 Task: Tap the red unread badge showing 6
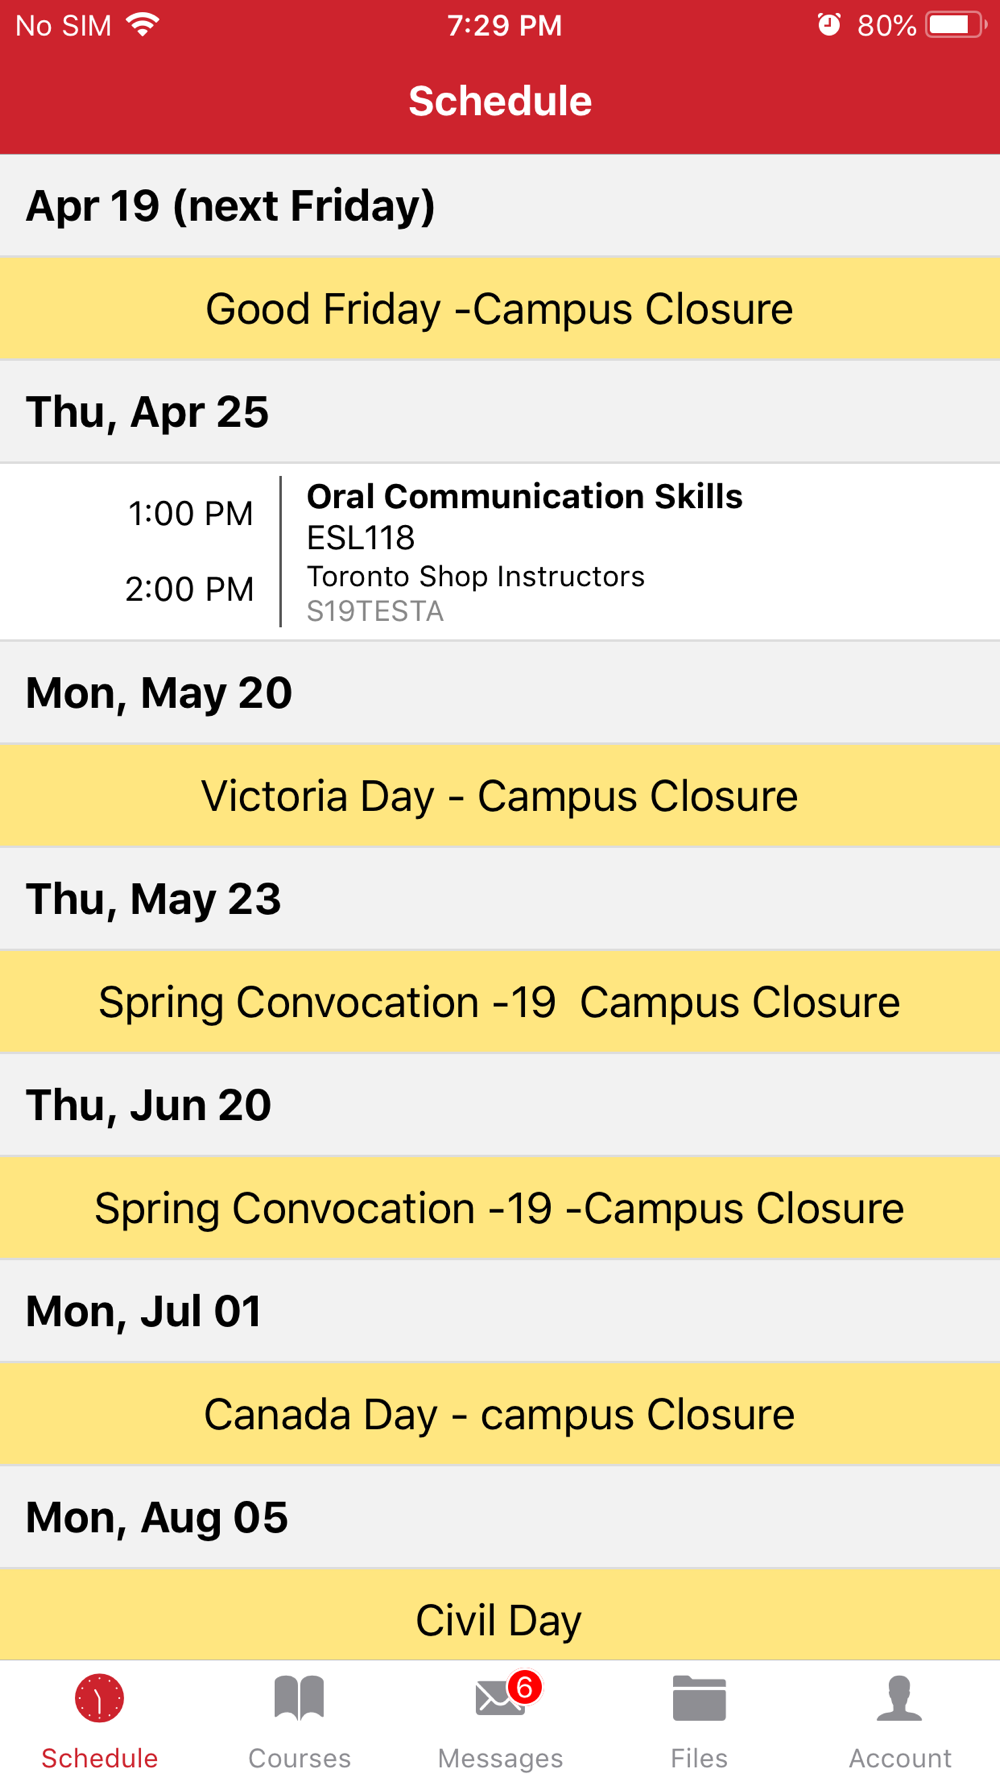point(524,1688)
